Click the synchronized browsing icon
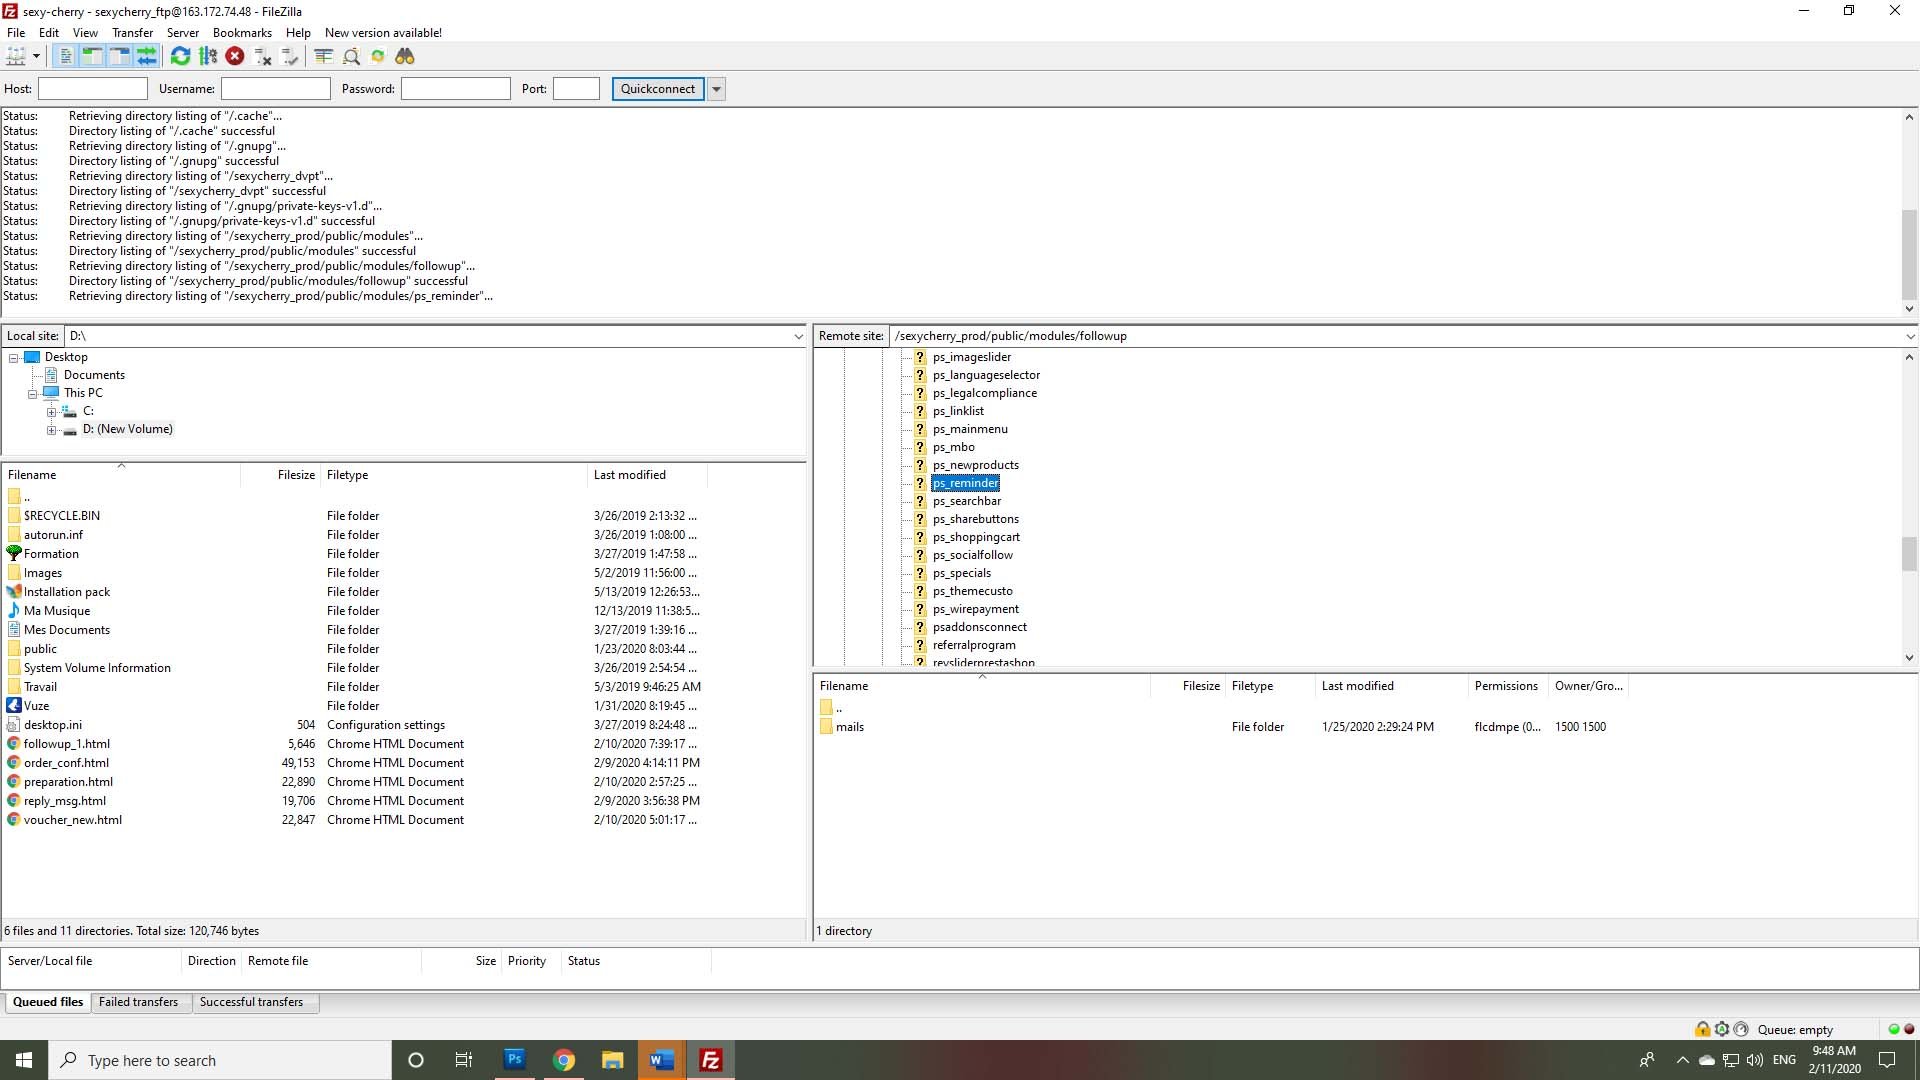 pyautogui.click(x=378, y=57)
